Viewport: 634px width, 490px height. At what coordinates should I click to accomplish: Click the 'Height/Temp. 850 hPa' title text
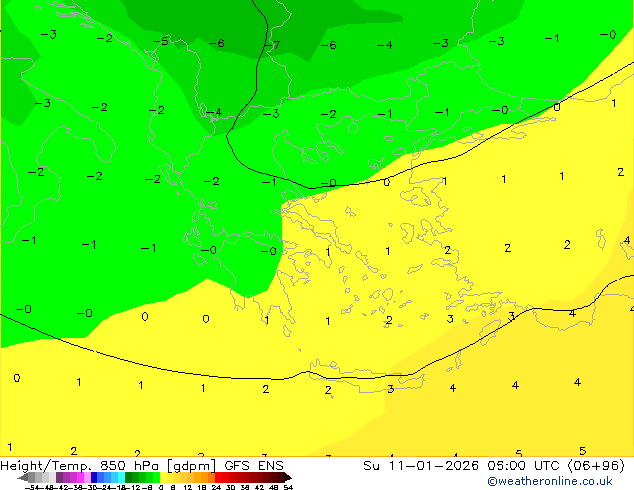coord(80,465)
